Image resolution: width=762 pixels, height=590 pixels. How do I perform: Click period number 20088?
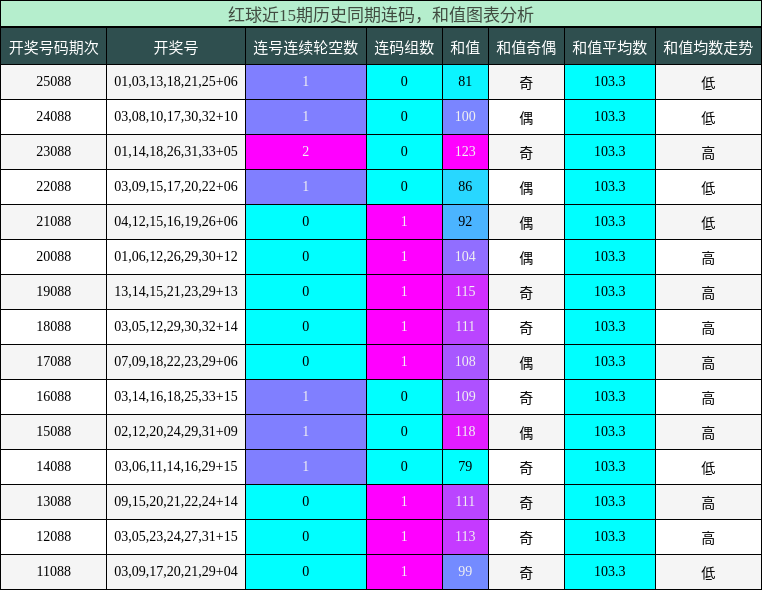53,257
